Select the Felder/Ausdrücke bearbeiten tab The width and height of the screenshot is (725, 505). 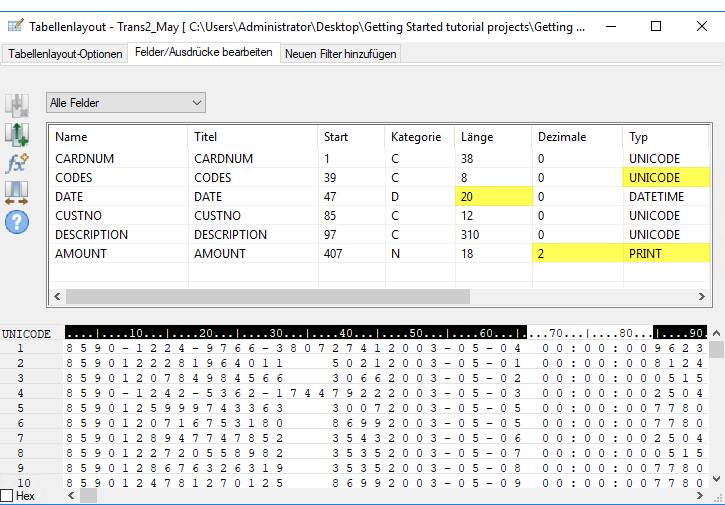click(203, 53)
